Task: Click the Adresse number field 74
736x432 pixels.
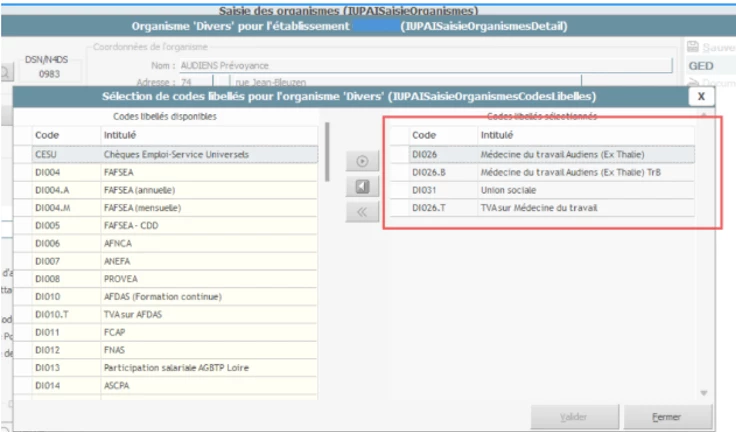Action: pyautogui.click(x=196, y=82)
